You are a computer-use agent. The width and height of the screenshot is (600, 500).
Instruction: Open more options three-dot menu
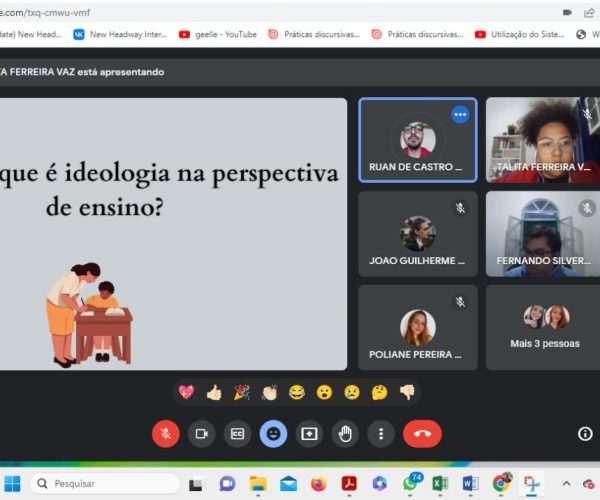coord(381,434)
